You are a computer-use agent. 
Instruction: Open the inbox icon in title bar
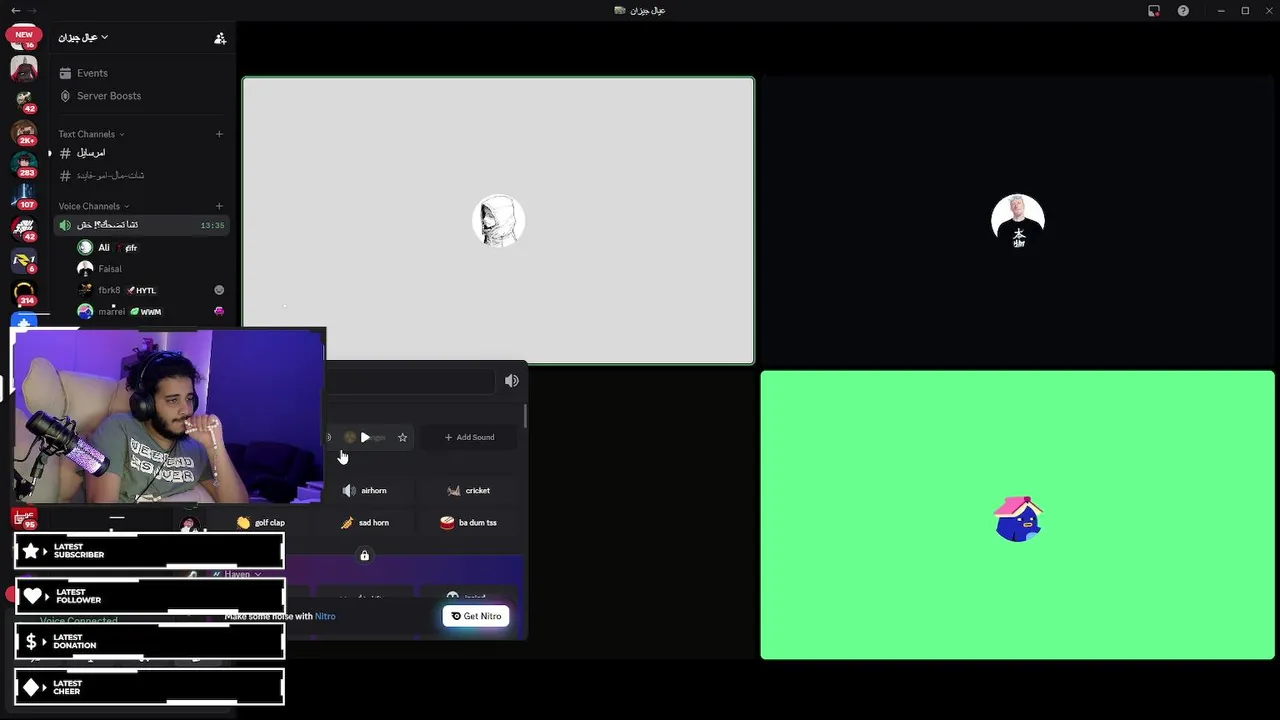pyautogui.click(x=1154, y=11)
